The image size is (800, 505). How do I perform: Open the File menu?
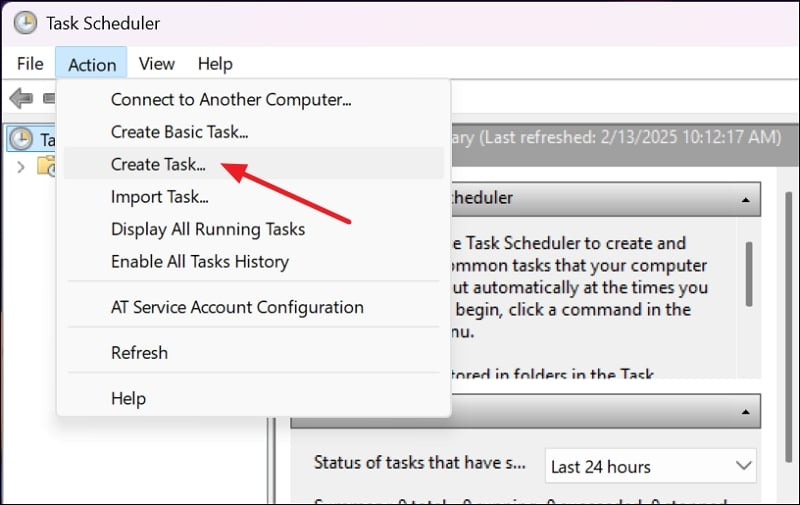[30, 64]
